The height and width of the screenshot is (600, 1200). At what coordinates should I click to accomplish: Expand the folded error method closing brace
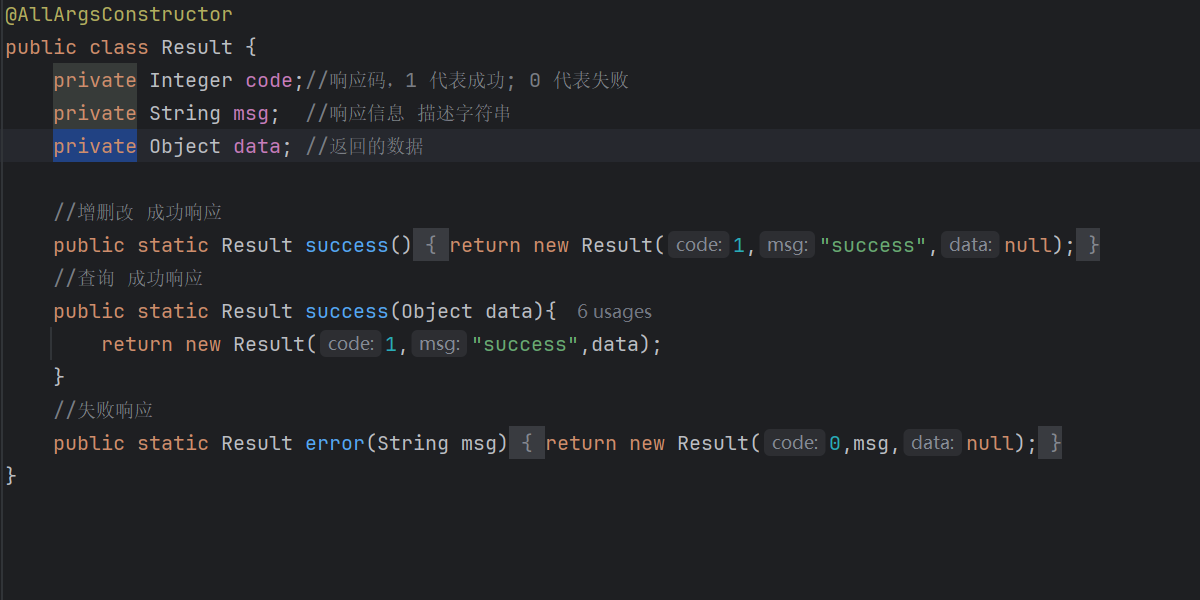point(1050,443)
